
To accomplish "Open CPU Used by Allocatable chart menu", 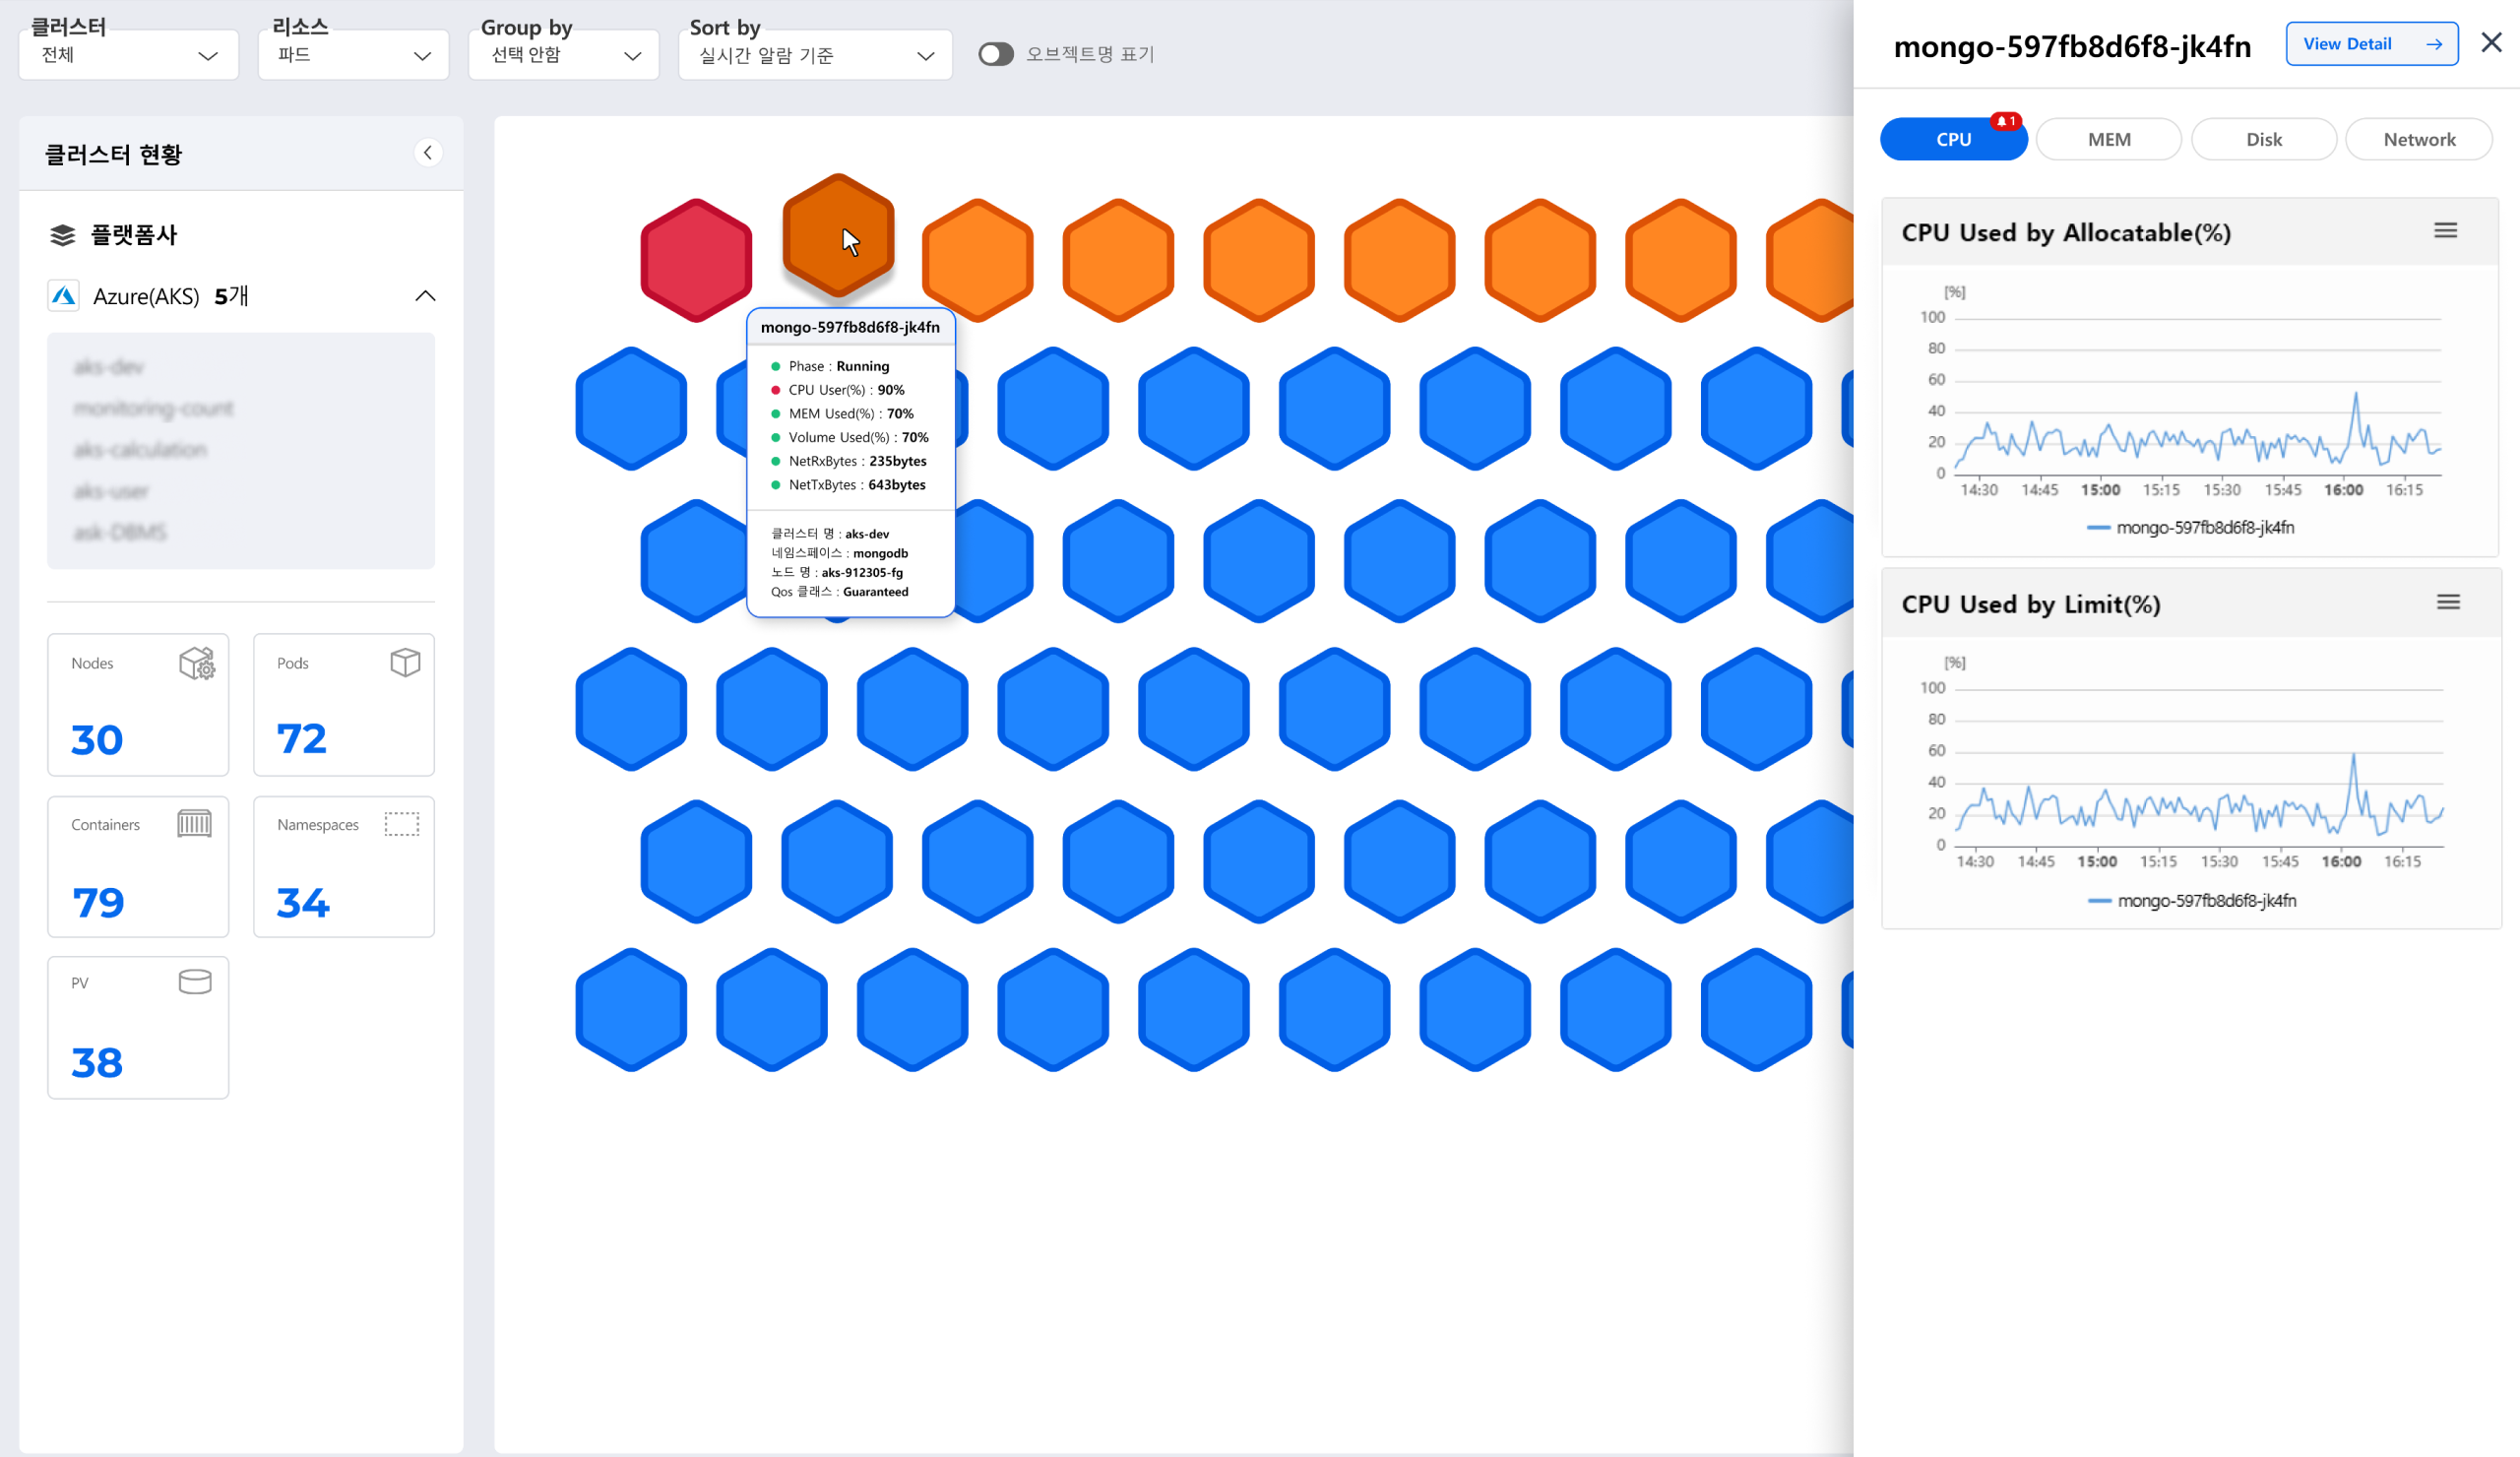I will point(2445,231).
